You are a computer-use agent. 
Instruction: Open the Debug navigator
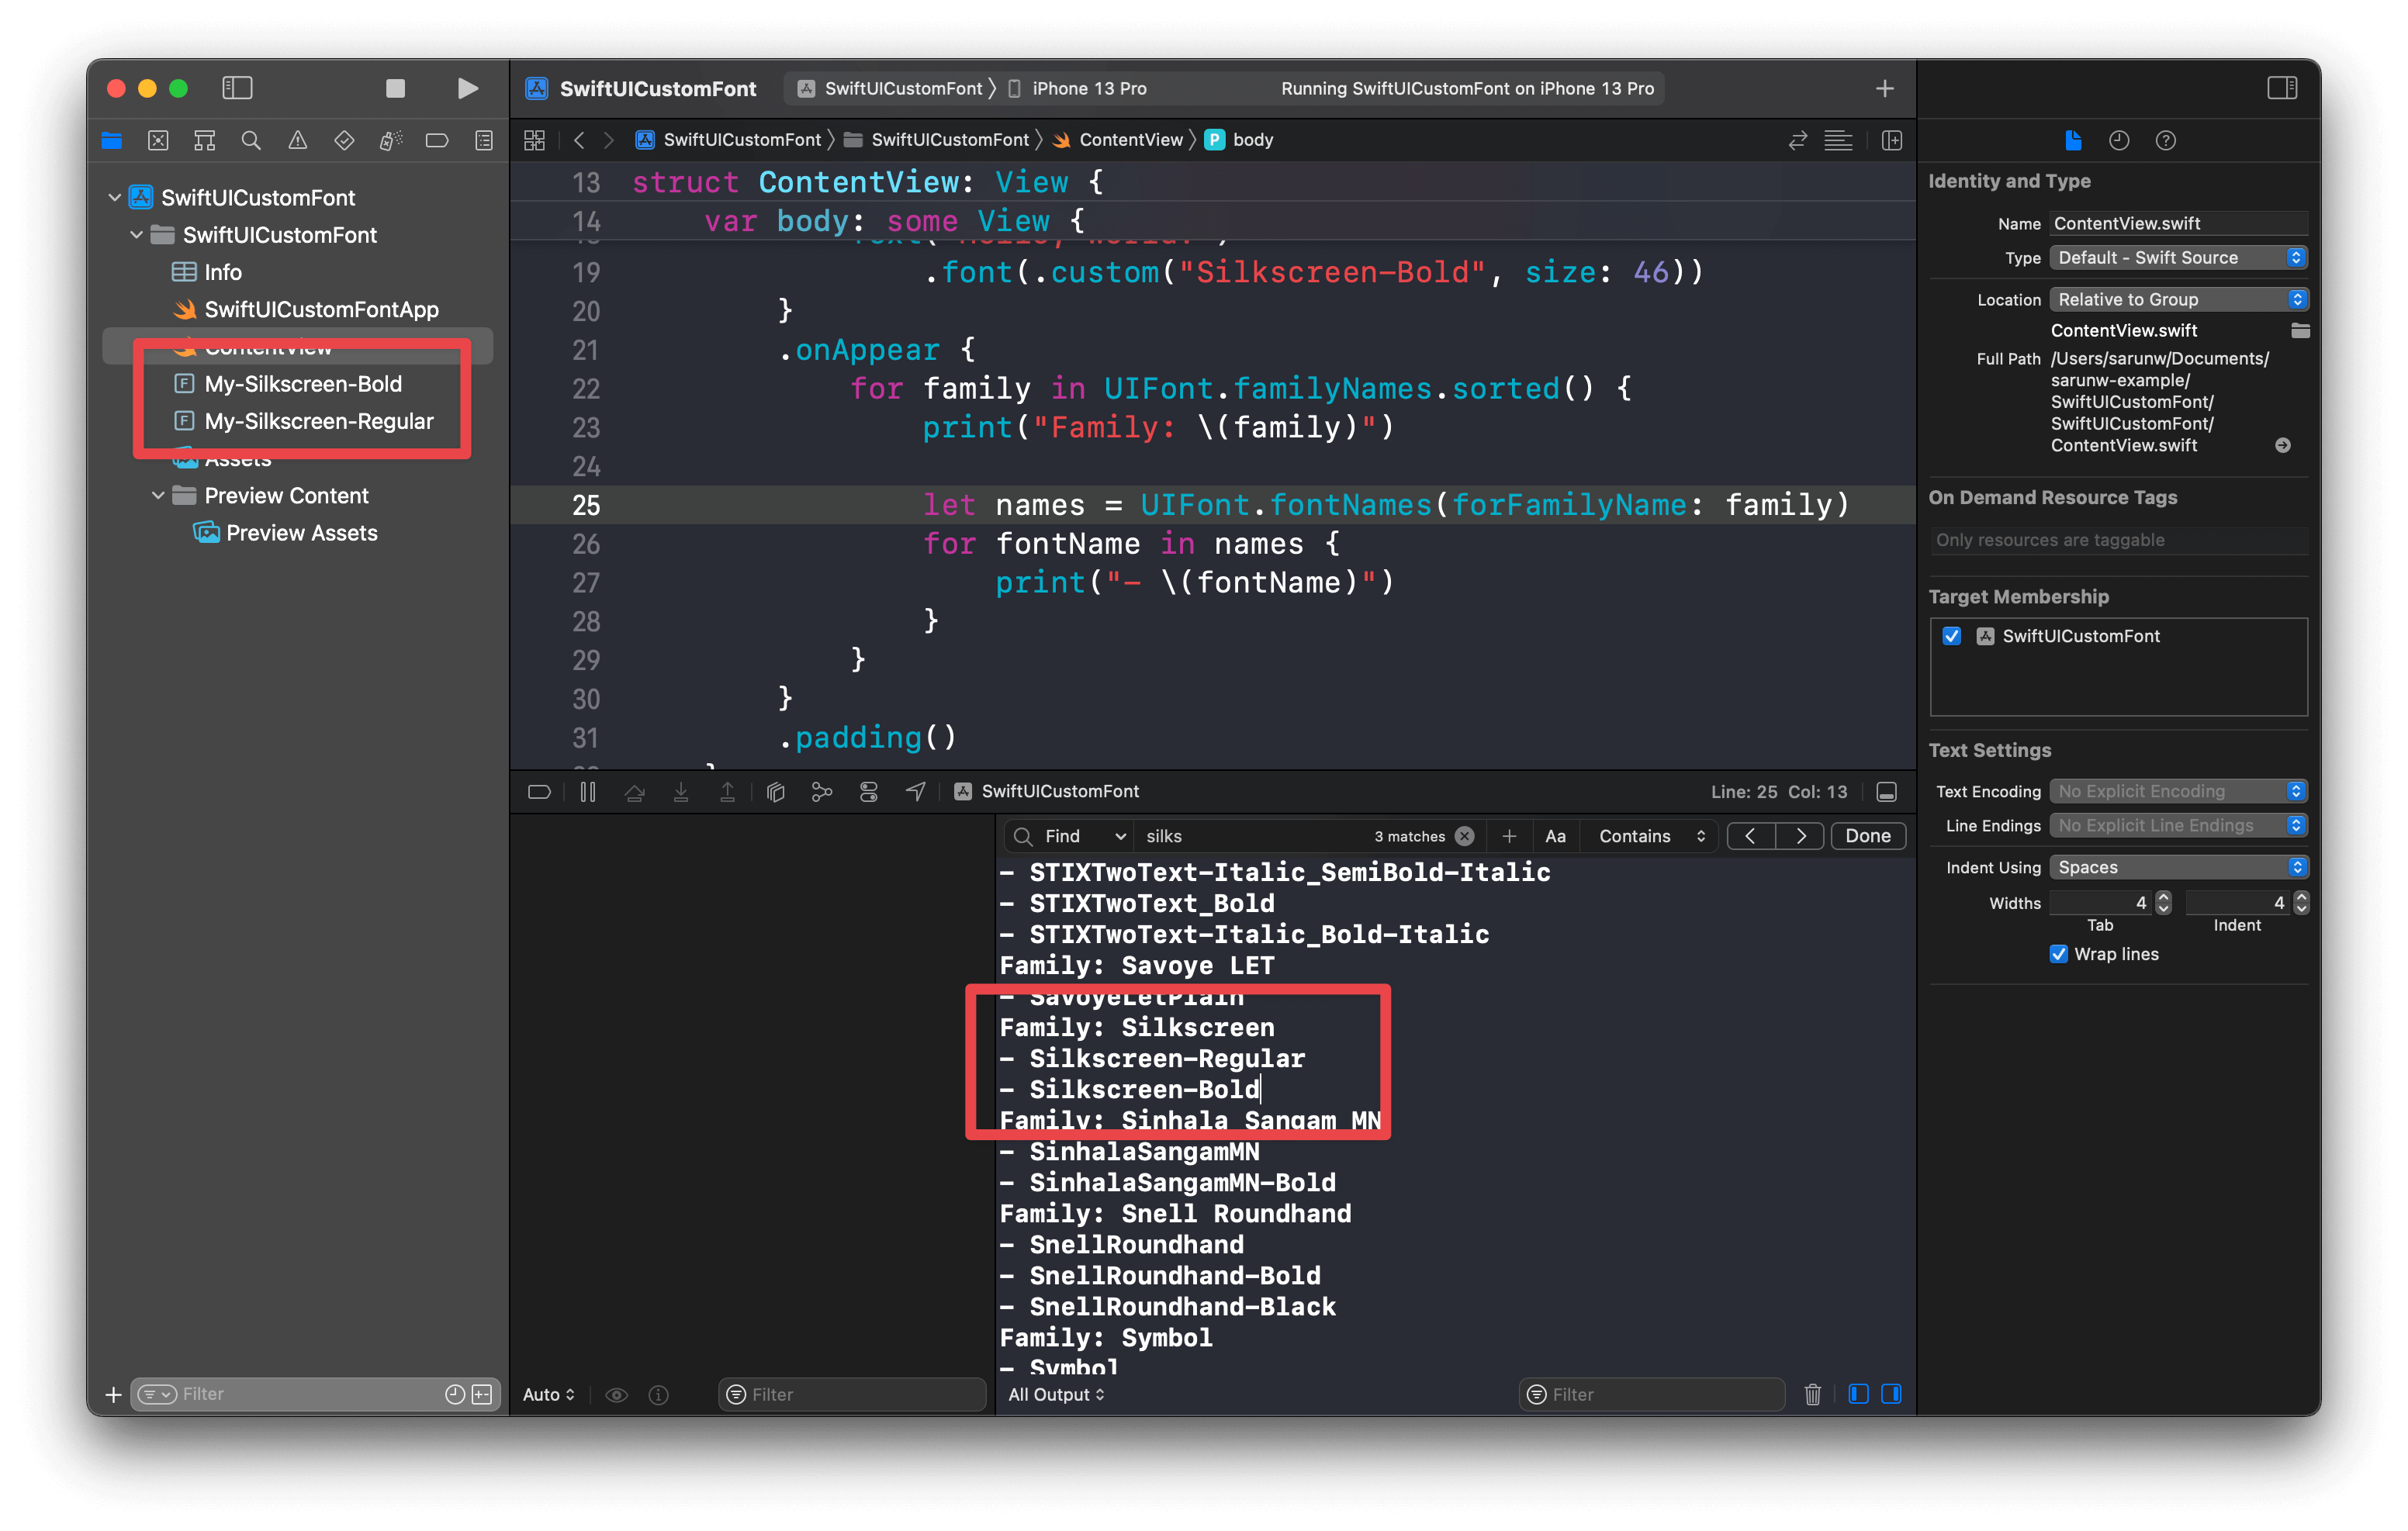coord(391,140)
